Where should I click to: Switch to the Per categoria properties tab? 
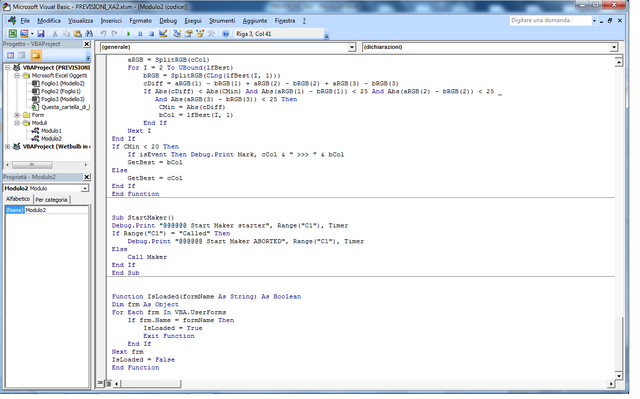point(51,200)
